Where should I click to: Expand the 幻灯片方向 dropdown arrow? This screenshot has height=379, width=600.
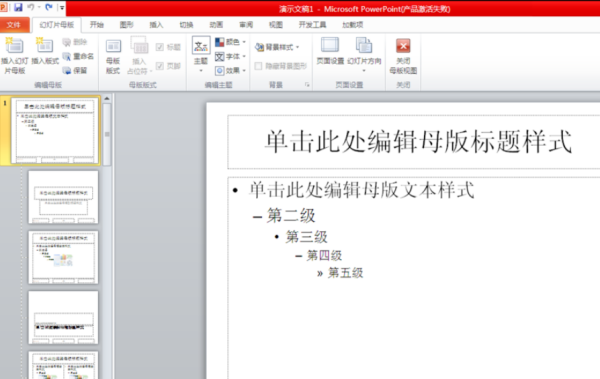click(x=364, y=71)
